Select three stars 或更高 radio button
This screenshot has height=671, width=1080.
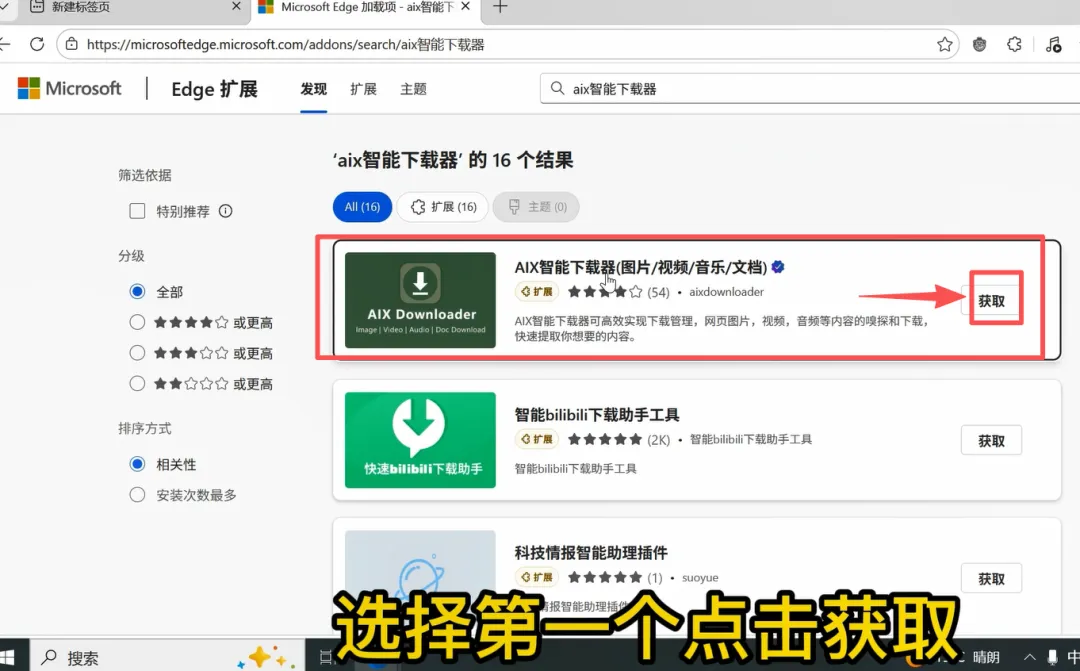[137, 353]
